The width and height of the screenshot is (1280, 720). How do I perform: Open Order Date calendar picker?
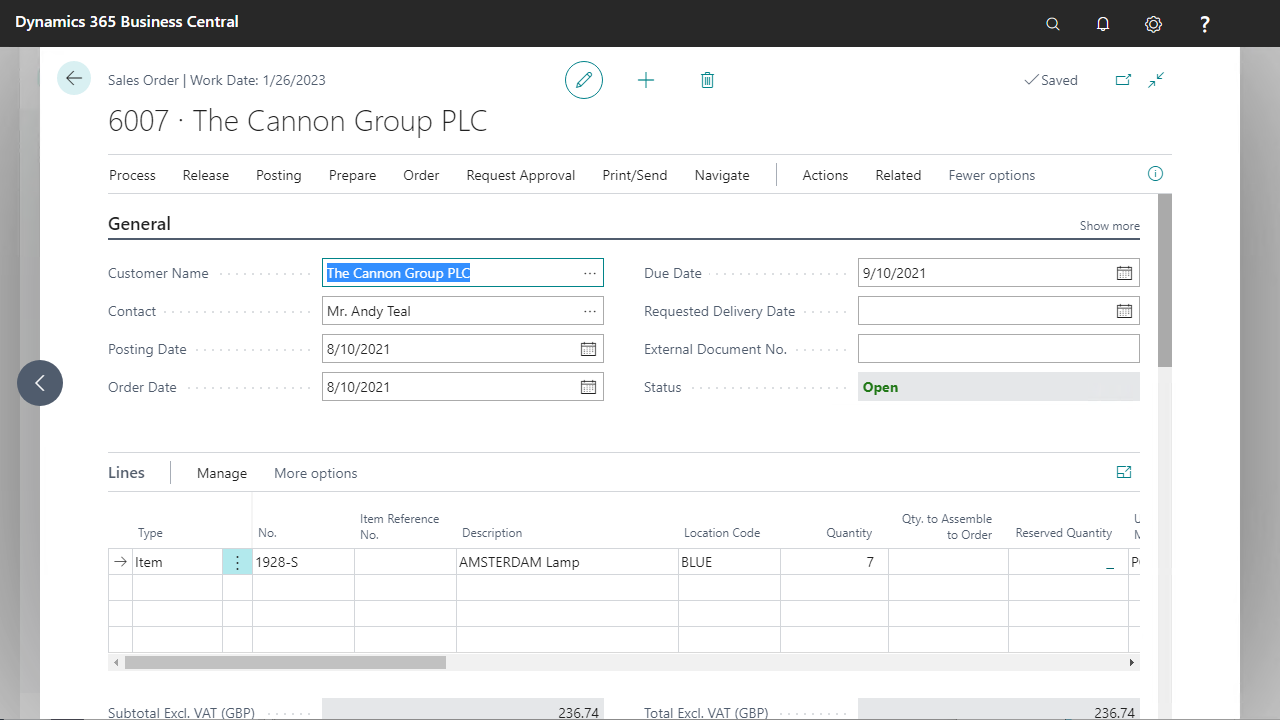coord(588,387)
